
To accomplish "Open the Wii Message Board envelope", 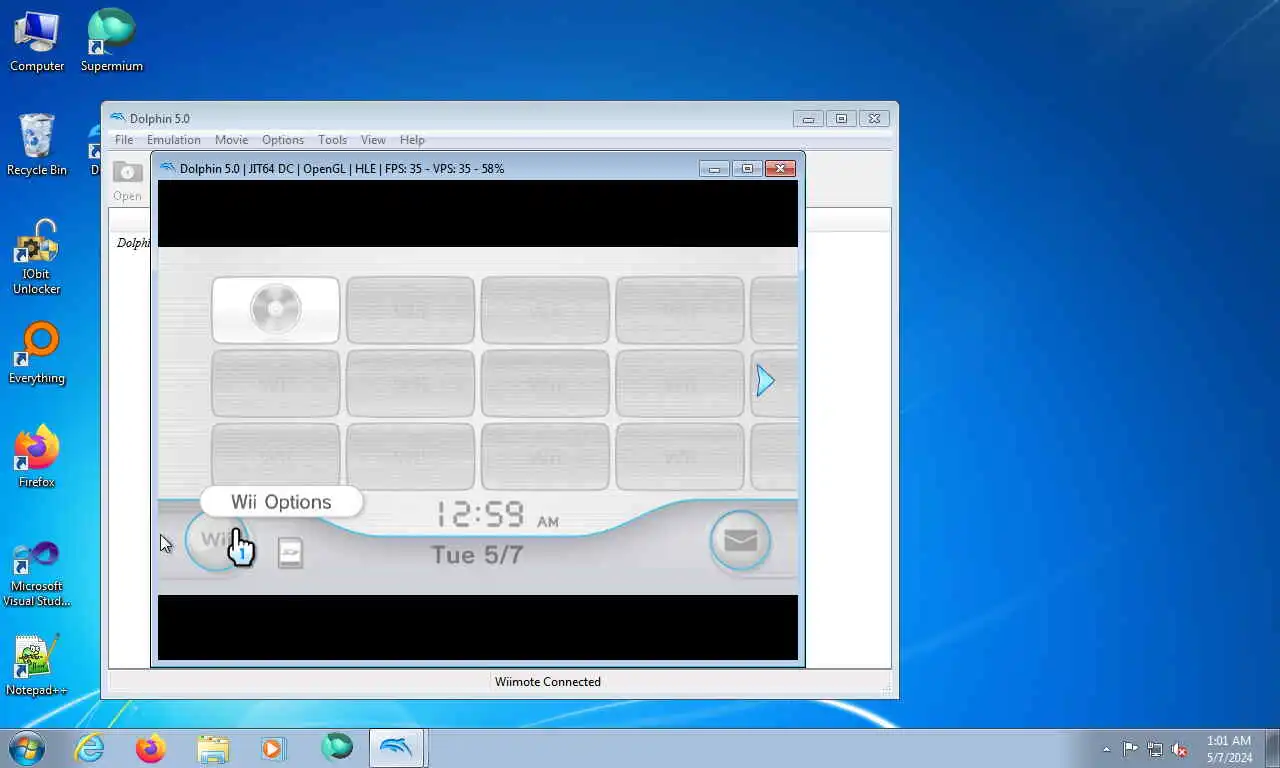I will pyautogui.click(x=740, y=541).
